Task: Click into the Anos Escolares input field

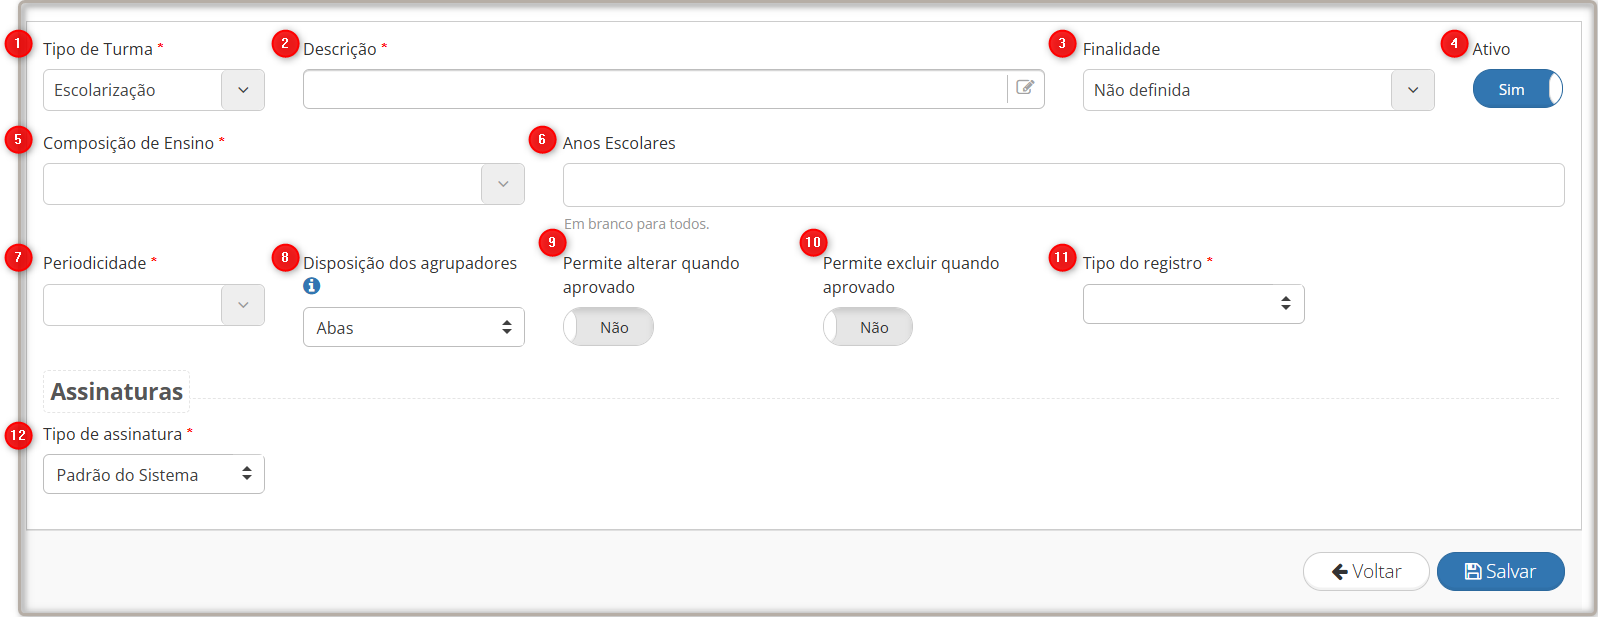Action: [x=1062, y=185]
